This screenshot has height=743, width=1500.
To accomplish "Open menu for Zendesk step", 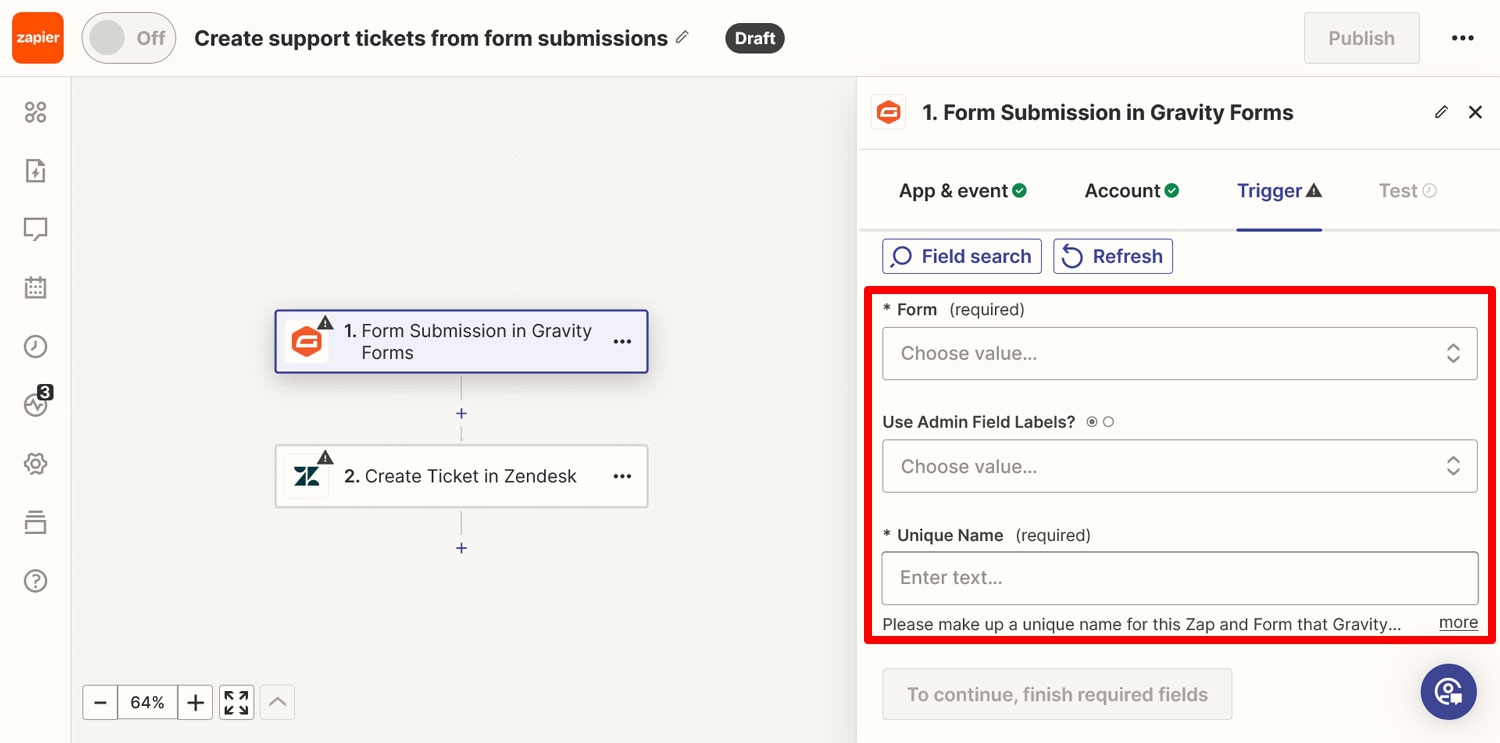I will click(x=622, y=476).
